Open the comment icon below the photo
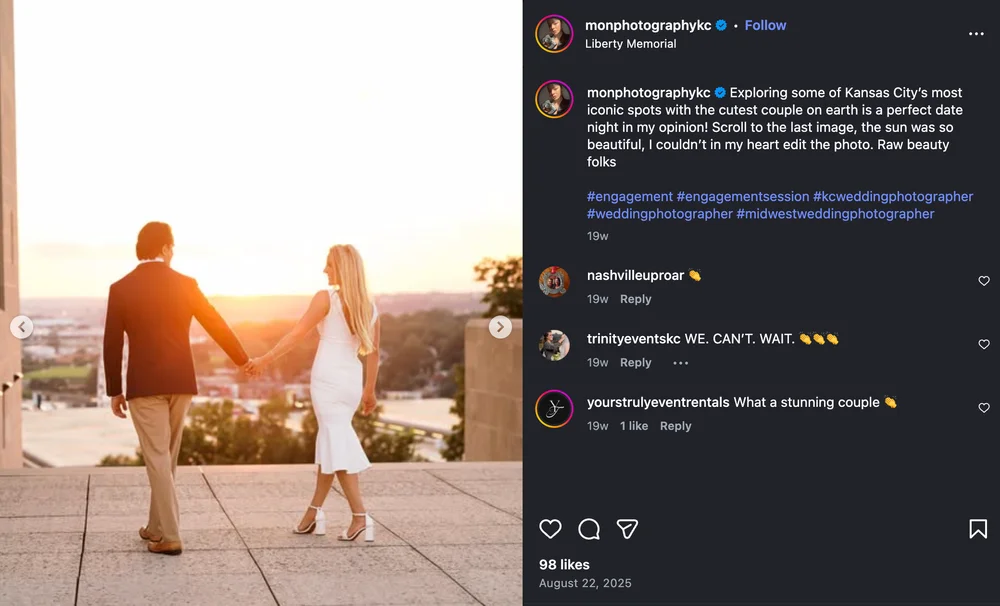Image resolution: width=1000 pixels, height=606 pixels. (x=588, y=529)
